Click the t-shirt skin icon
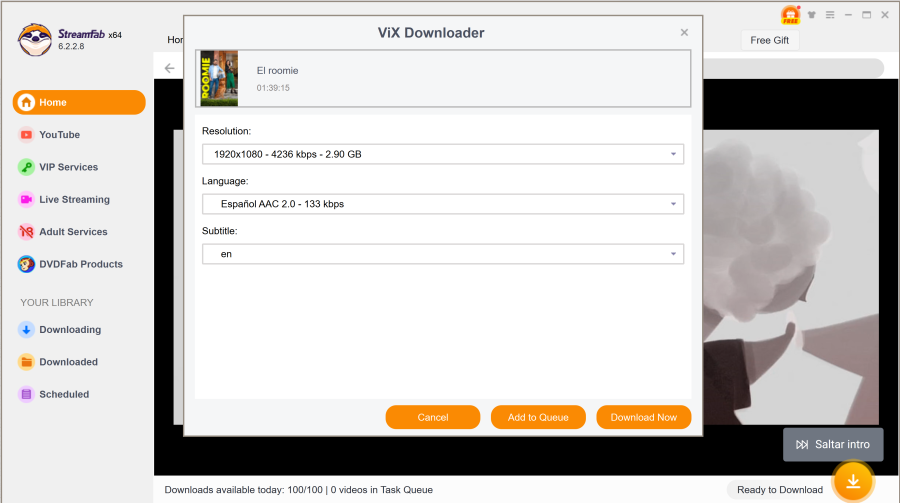The width and height of the screenshot is (900, 503). pyautogui.click(x=812, y=15)
